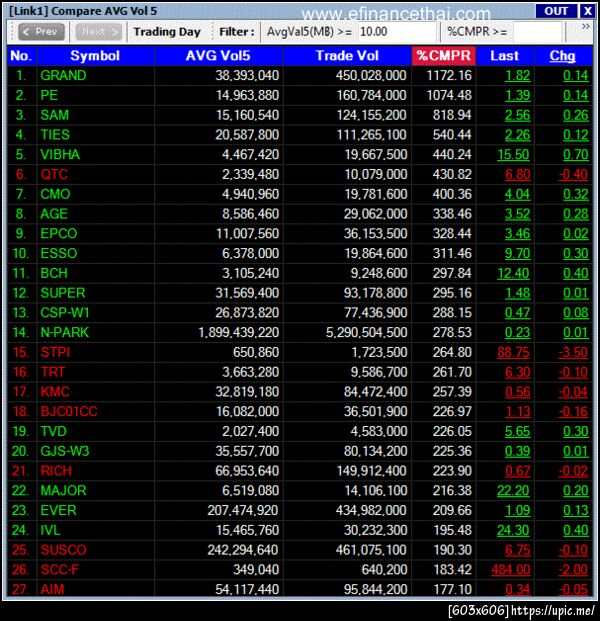Sort by the No. column header
This screenshot has width=600, height=621.
coord(22,56)
